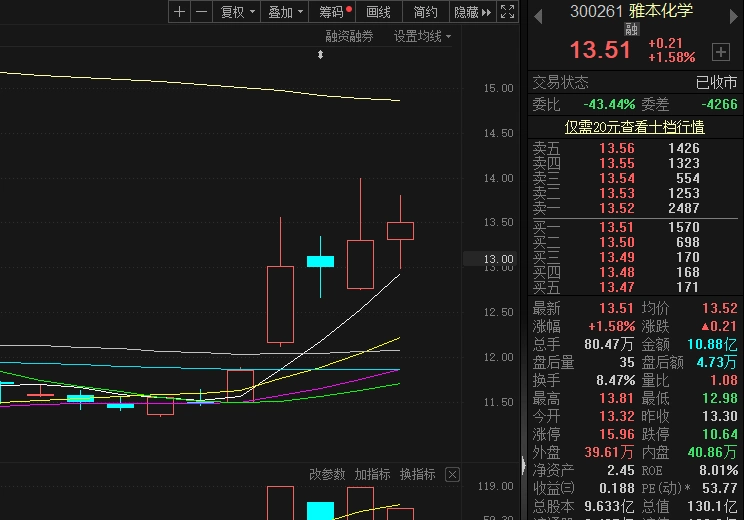The image size is (744, 520).
Task: Click the 融资融券 label
Action: tap(349, 36)
